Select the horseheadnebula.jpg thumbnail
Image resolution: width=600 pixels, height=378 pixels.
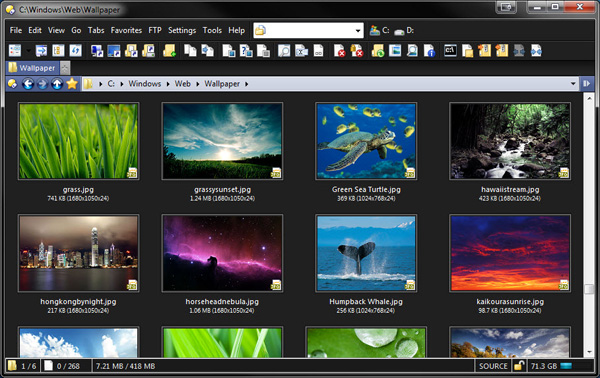point(222,253)
